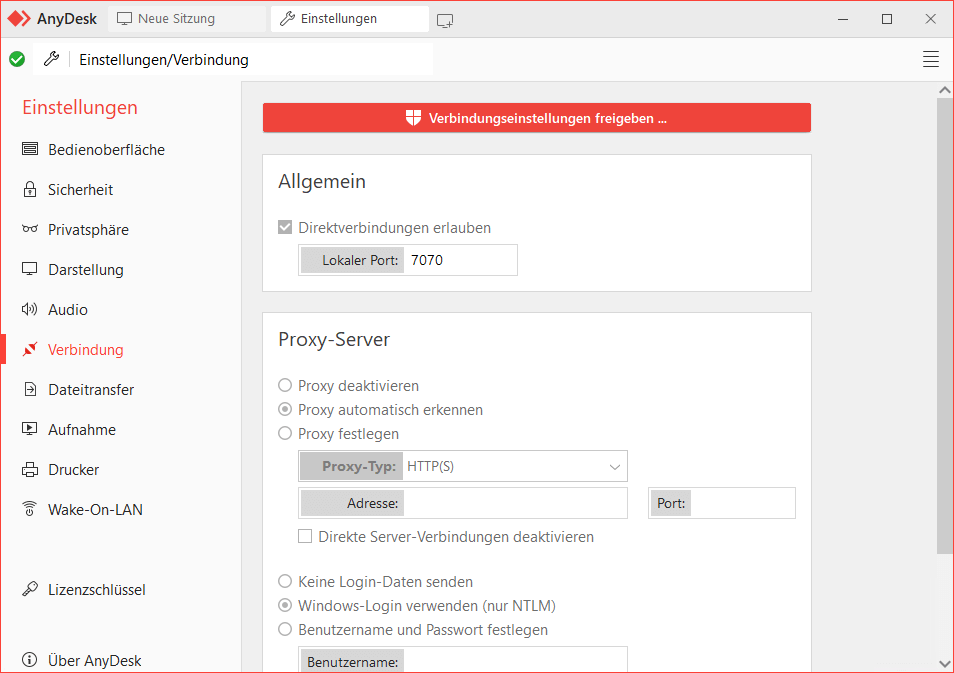
Task: Click into the Lokaler Port field
Action: coord(460,260)
